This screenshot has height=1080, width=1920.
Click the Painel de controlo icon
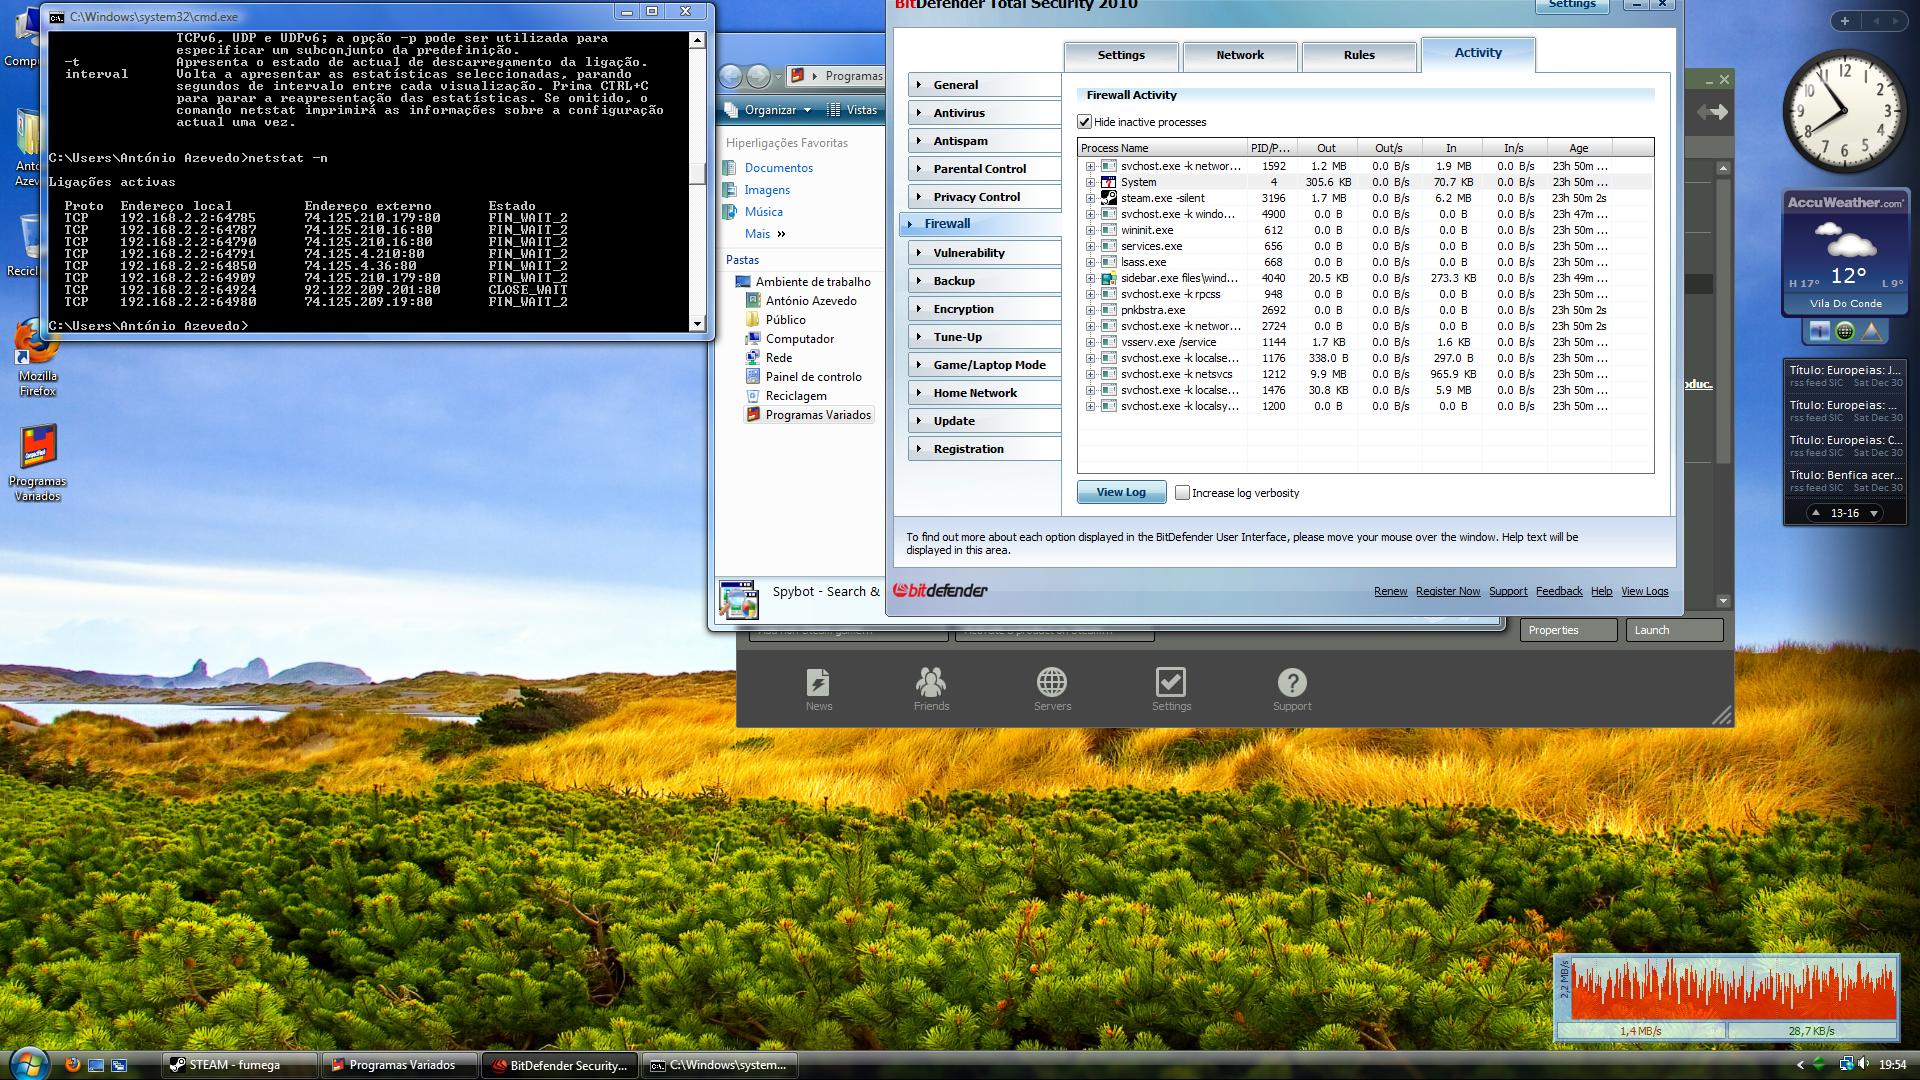(753, 377)
